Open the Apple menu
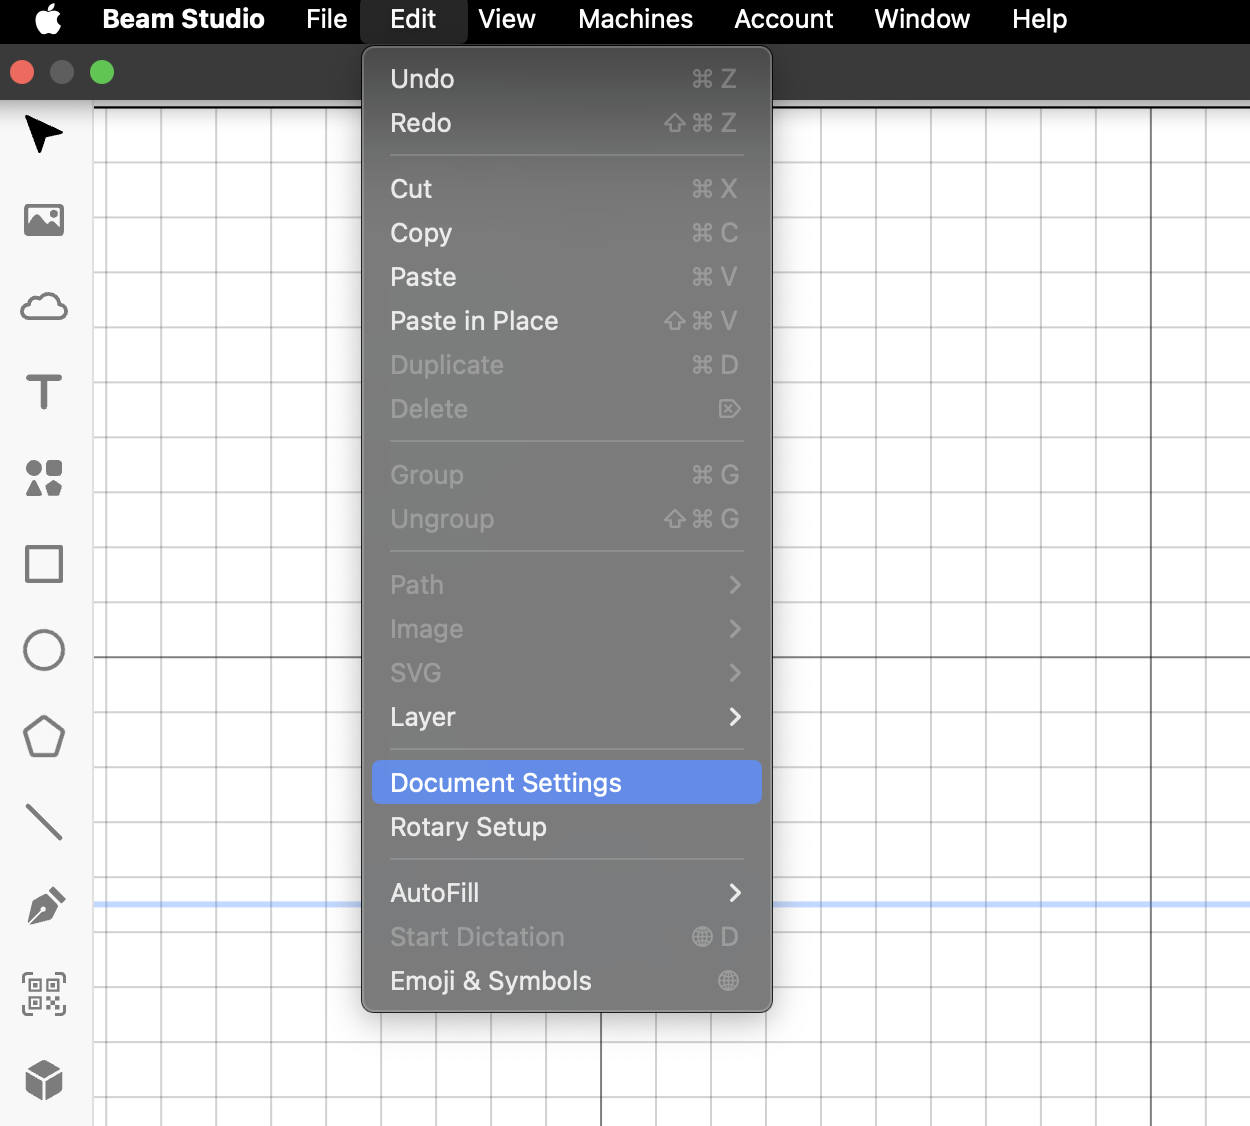This screenshot has width=1250, height=1126. [x=47, y=19]
